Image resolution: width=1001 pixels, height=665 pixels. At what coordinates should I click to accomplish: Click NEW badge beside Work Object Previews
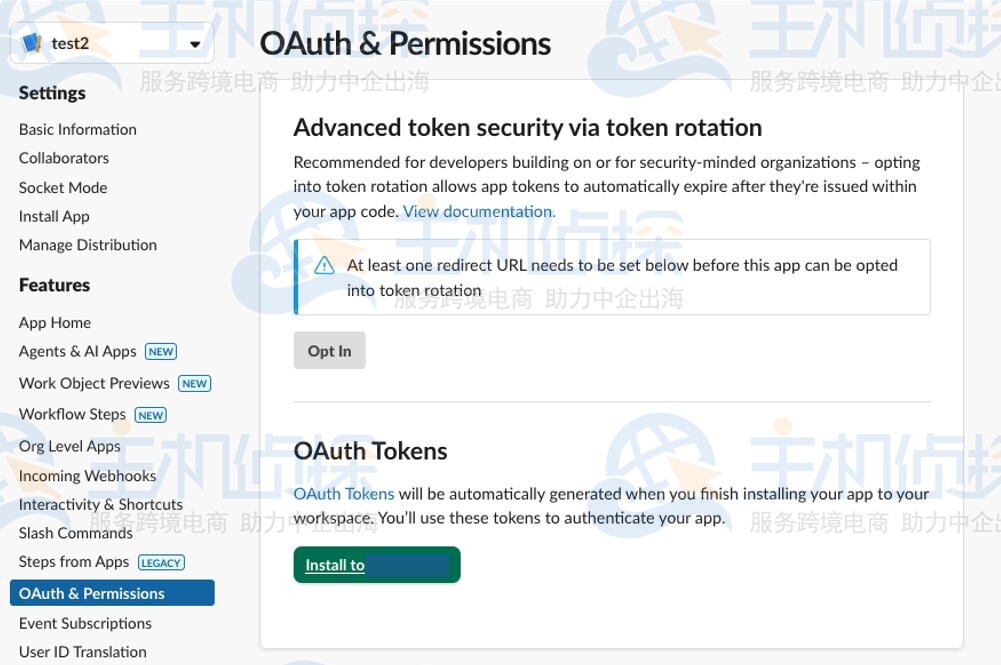click(x=194, y=383)
